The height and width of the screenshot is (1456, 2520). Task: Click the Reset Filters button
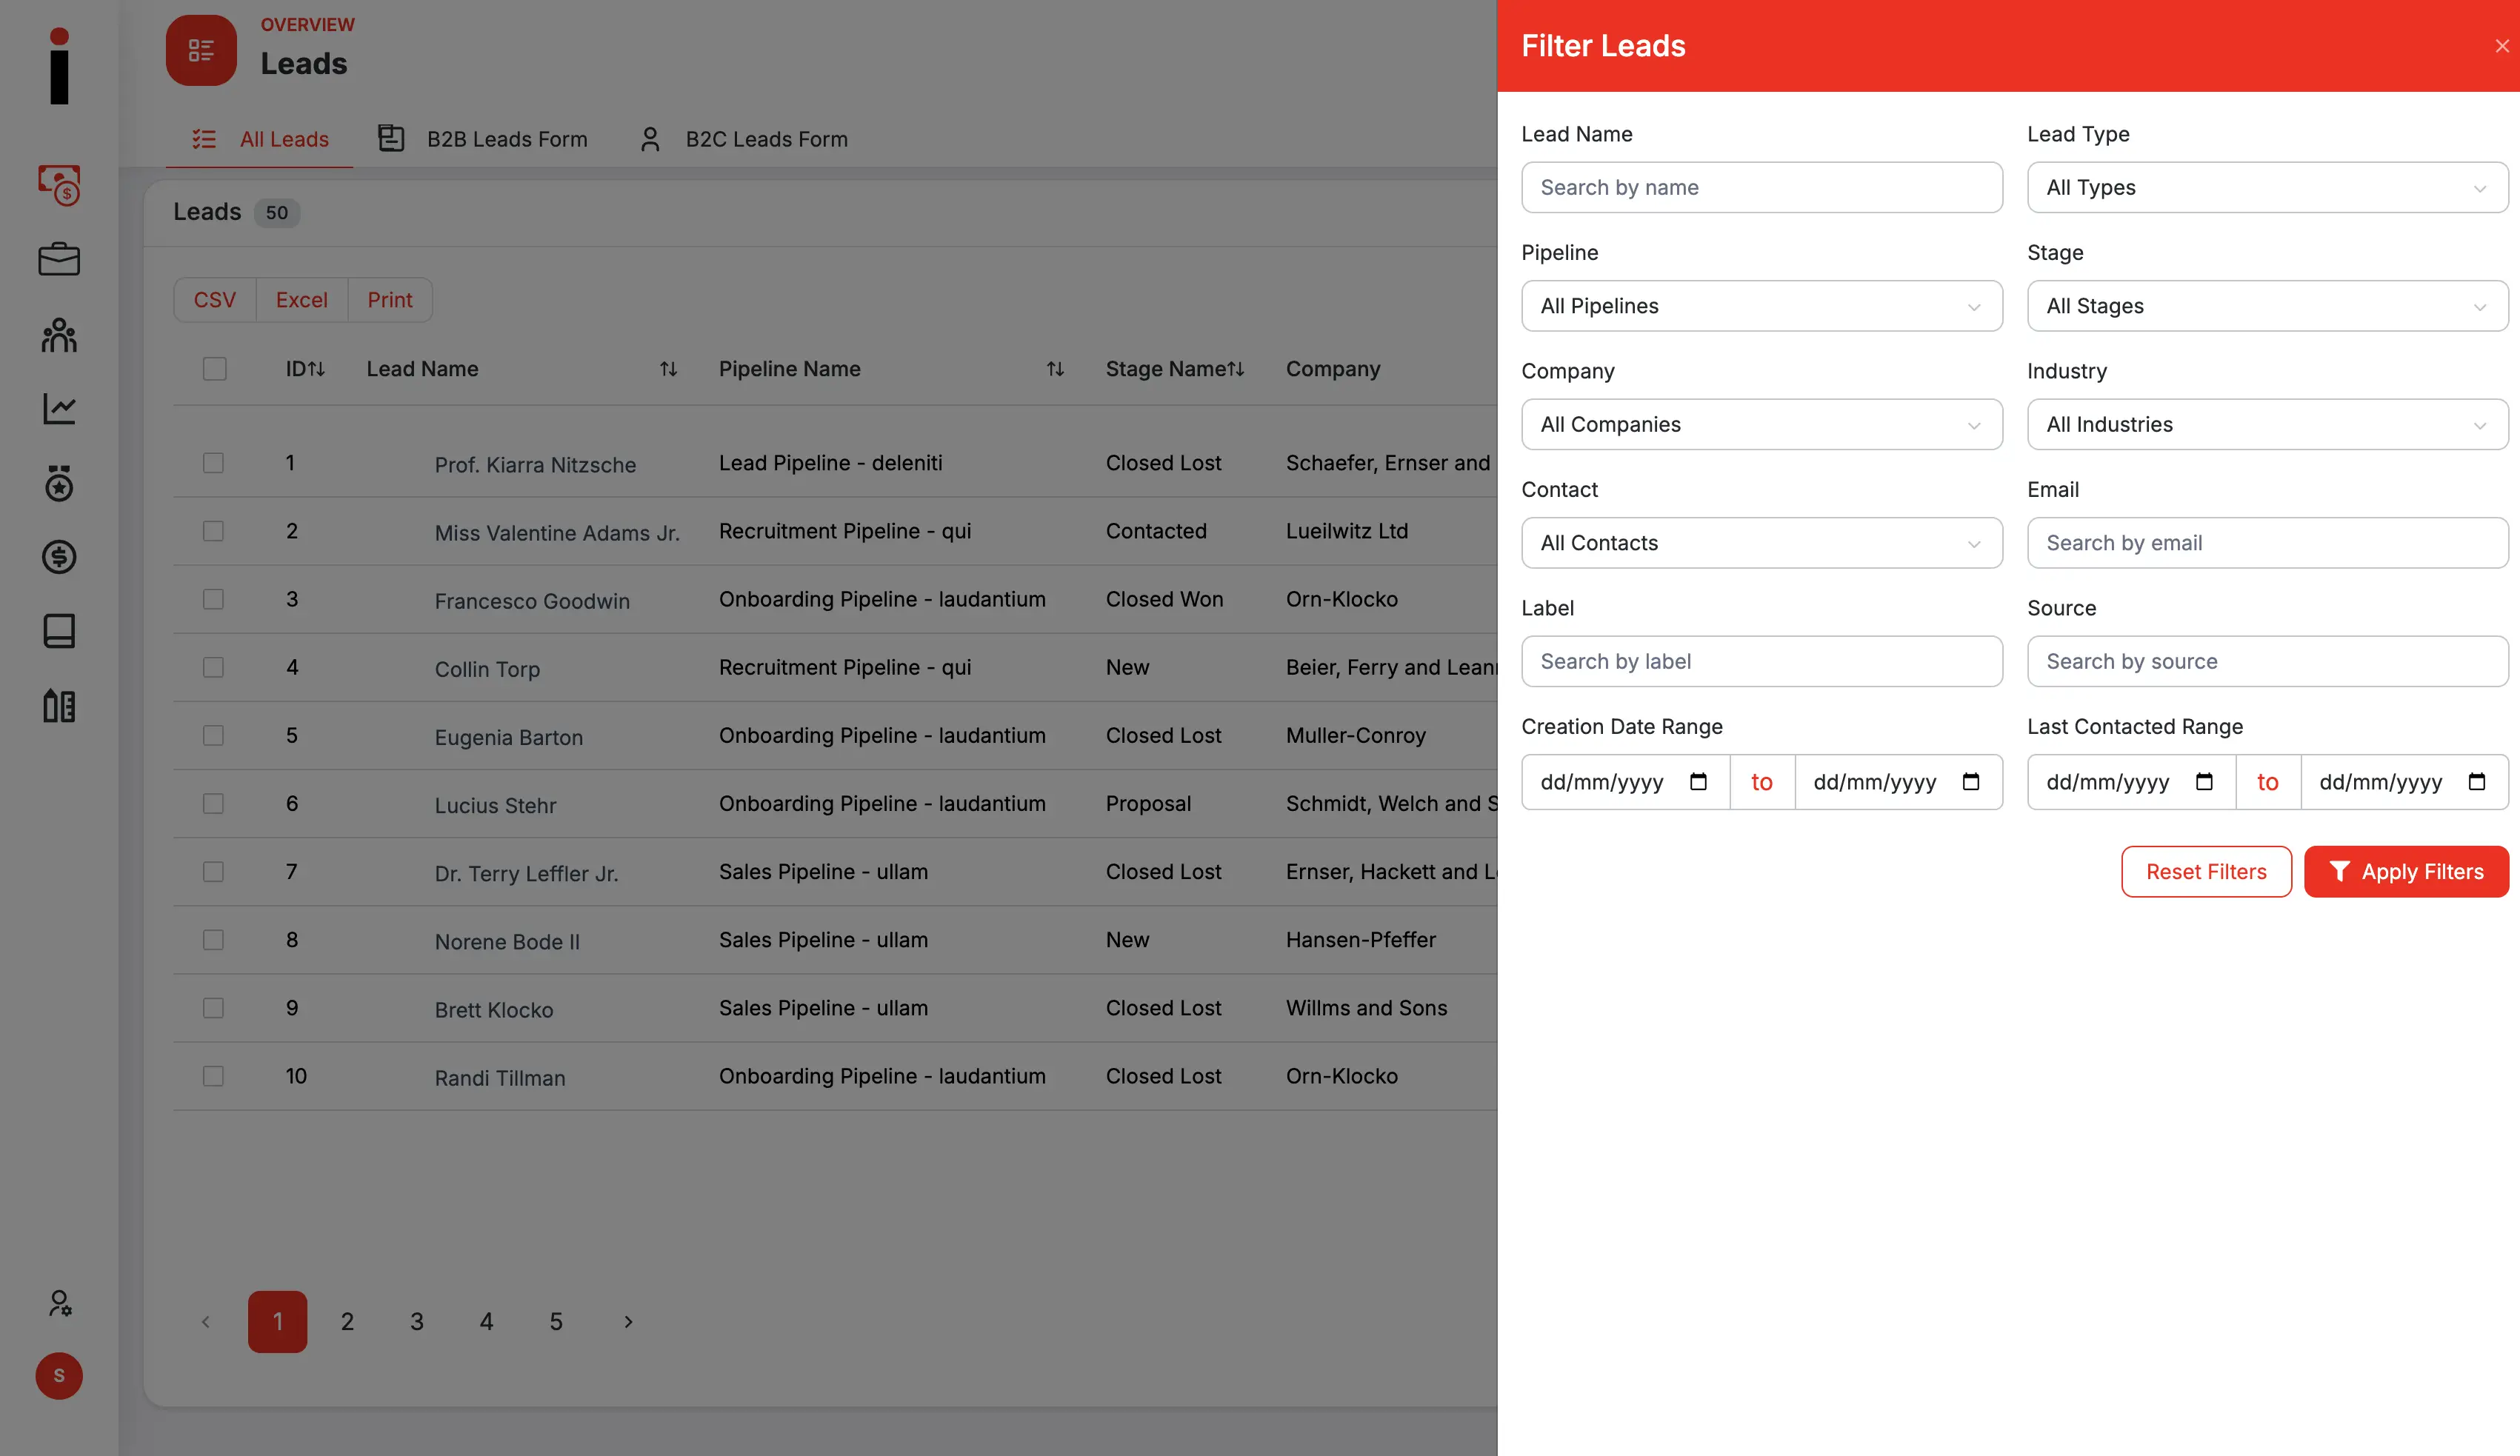tap(2206, 872)
